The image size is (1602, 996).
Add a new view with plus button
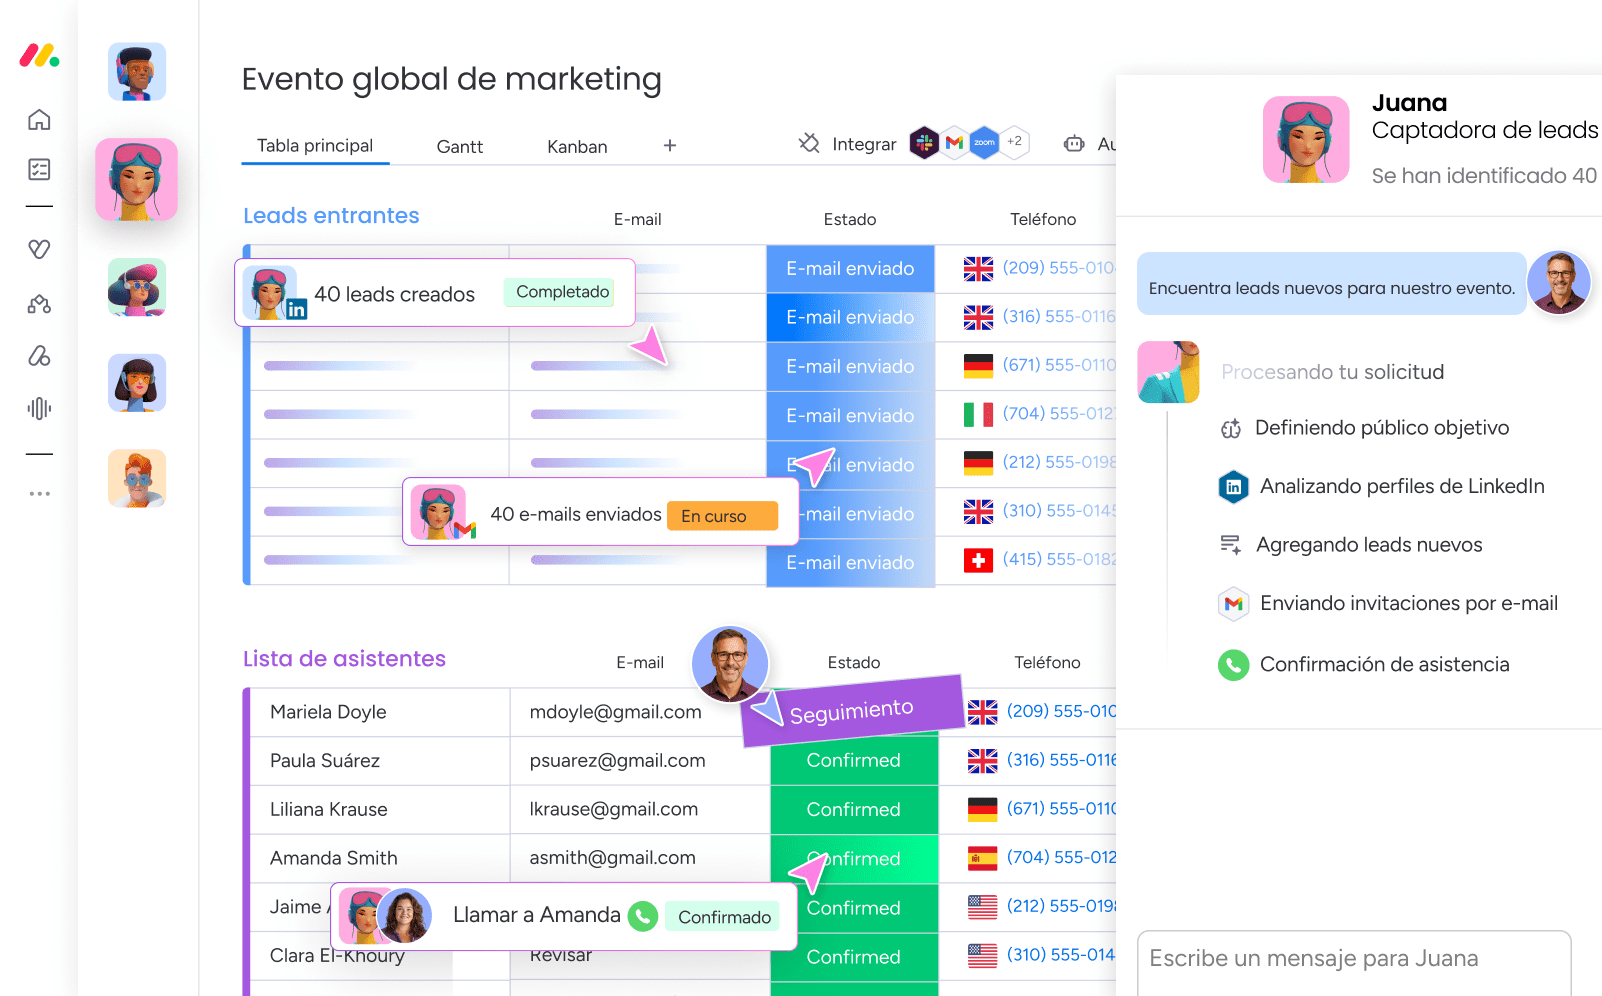[x=670, y=146]
